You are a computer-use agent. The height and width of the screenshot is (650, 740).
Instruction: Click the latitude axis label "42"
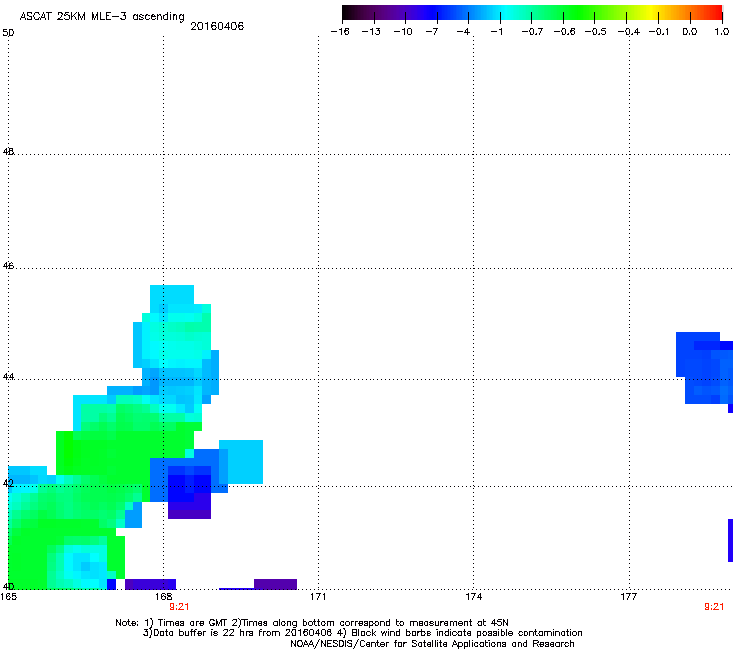coord(8,484)
